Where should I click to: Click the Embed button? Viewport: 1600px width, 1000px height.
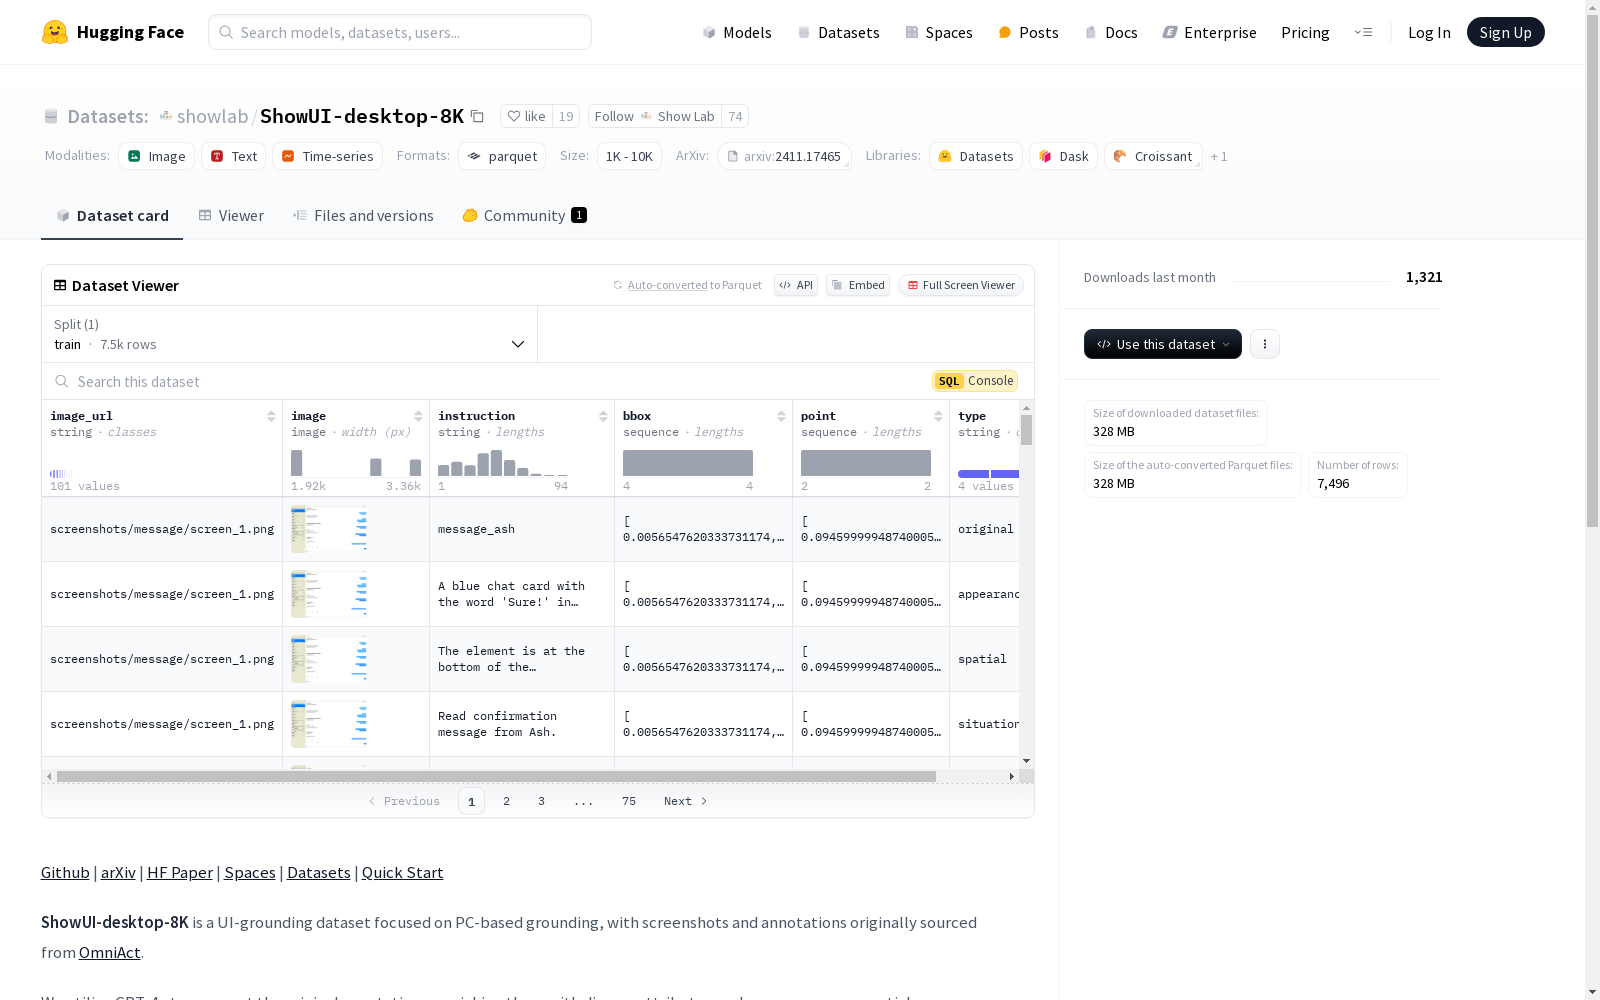858,285
